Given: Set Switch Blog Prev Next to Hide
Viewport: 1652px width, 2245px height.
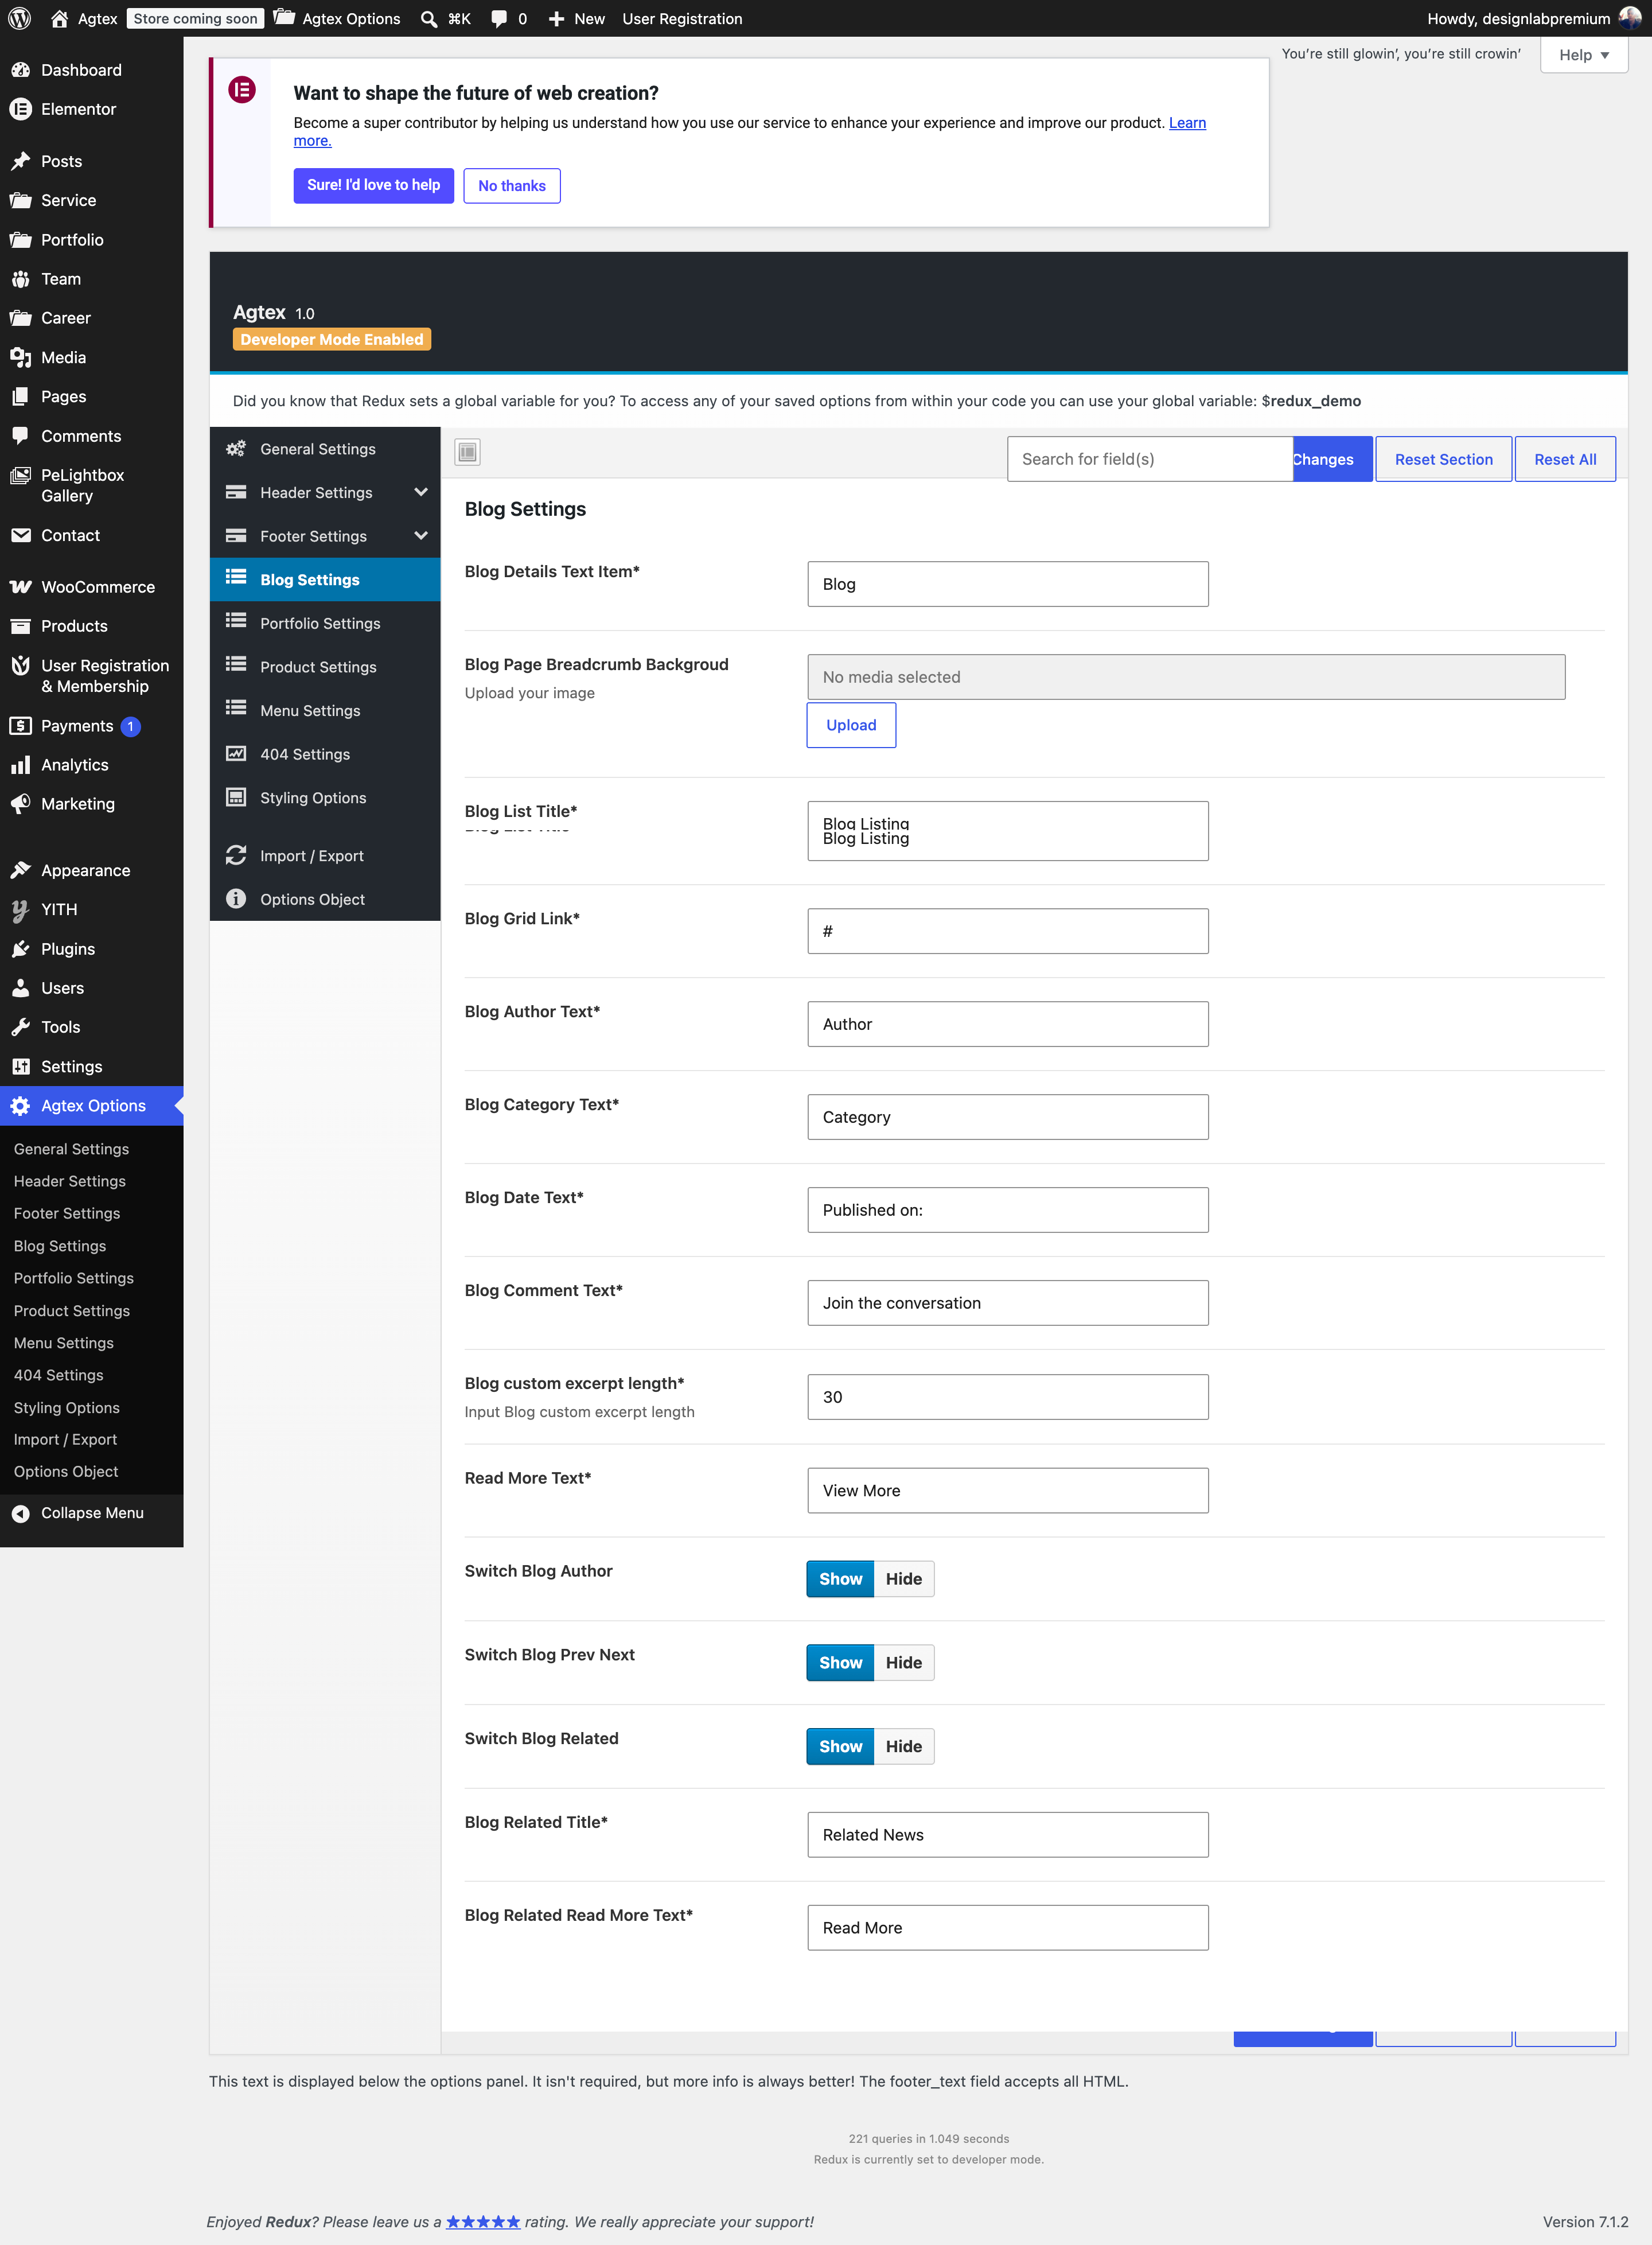Looking at the screenshot, I should [904, 1663].
